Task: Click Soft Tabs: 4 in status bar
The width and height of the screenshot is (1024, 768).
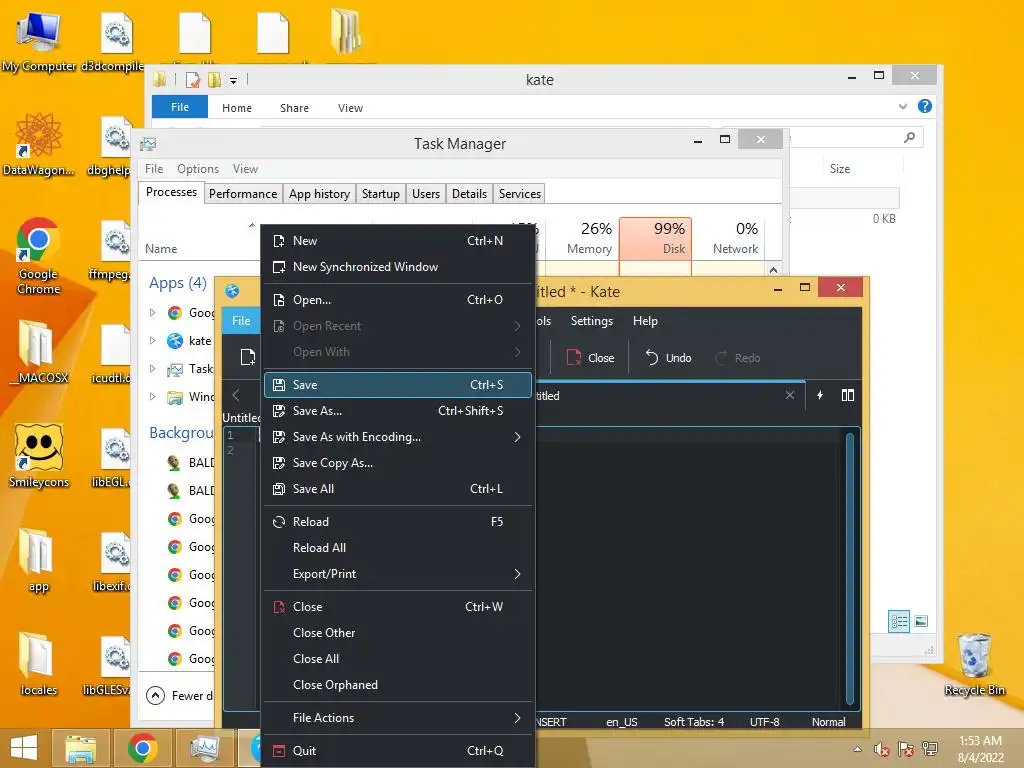Action: pos(694,722)
